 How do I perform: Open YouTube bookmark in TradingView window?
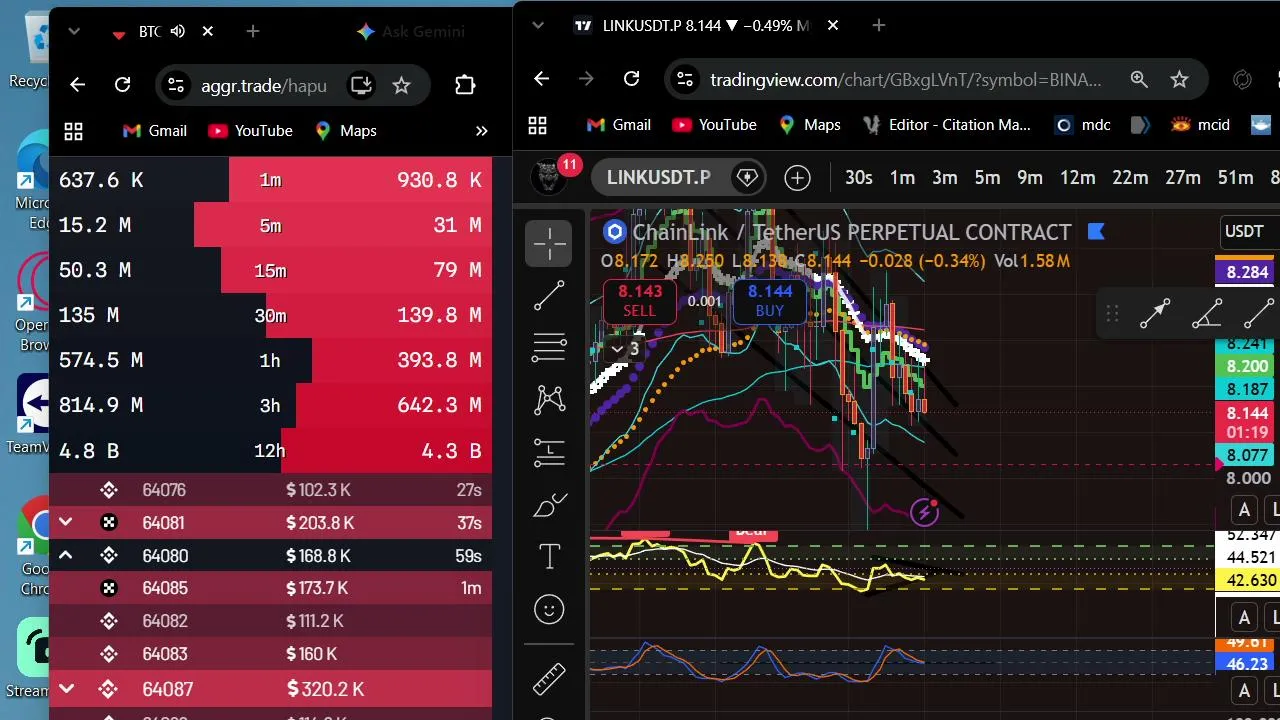coord(714,125)
